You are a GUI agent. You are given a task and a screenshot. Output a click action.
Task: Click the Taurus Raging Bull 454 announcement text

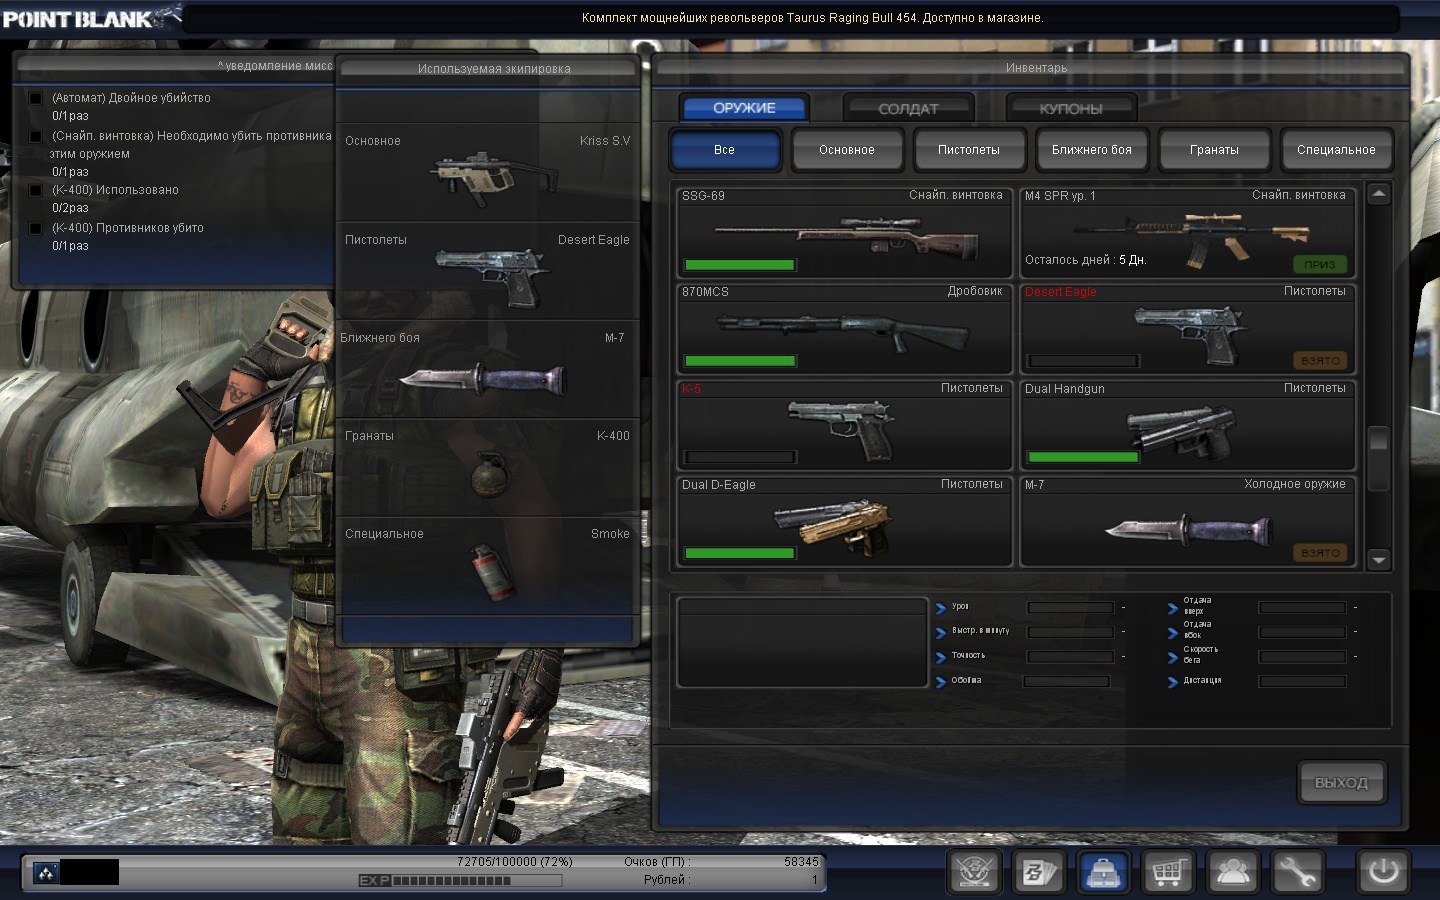coord(812,18)
